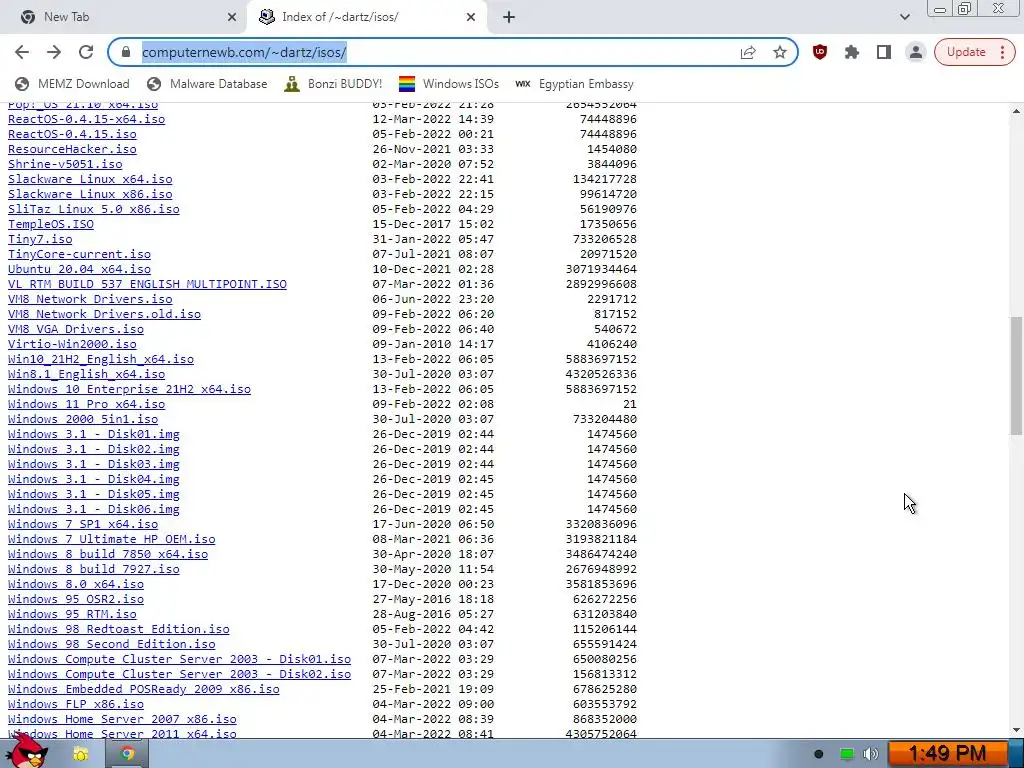1024x768 pixels.
Task: Download Windows_Embedded_POSReady_2009_x86.iso
Action: tap(144, 690)
